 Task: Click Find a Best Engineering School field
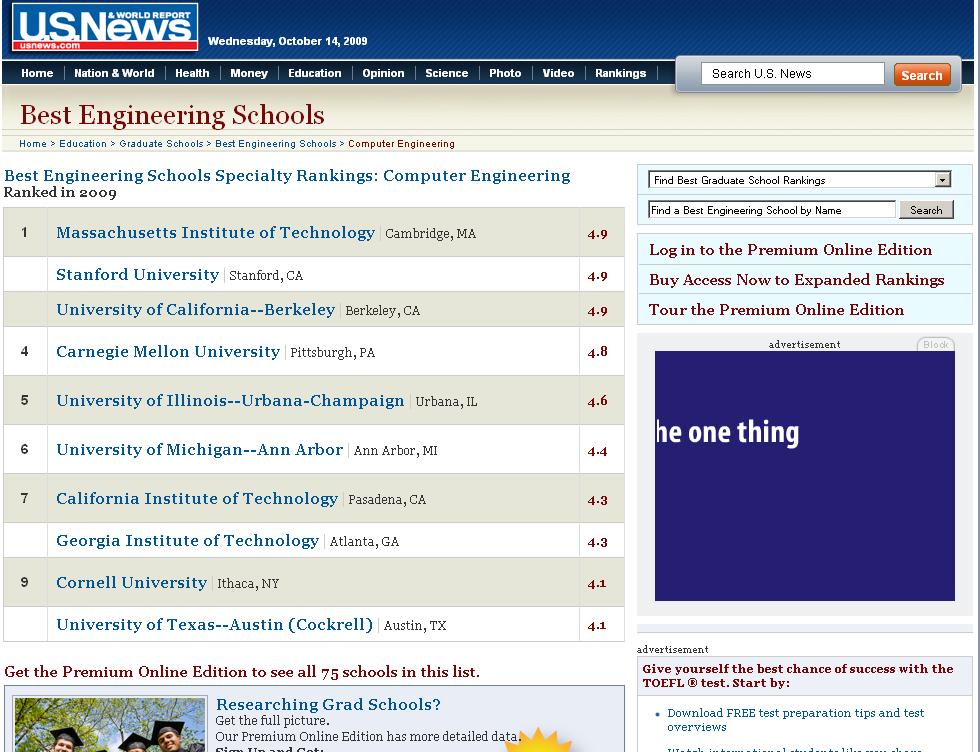772,210
